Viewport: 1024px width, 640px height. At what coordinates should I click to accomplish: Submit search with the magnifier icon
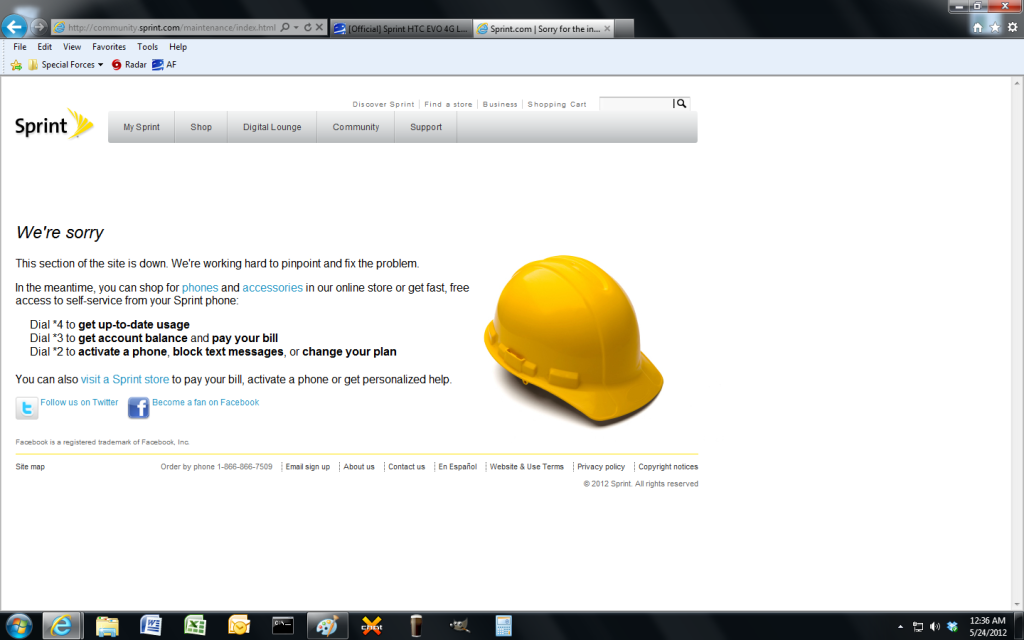681,104
